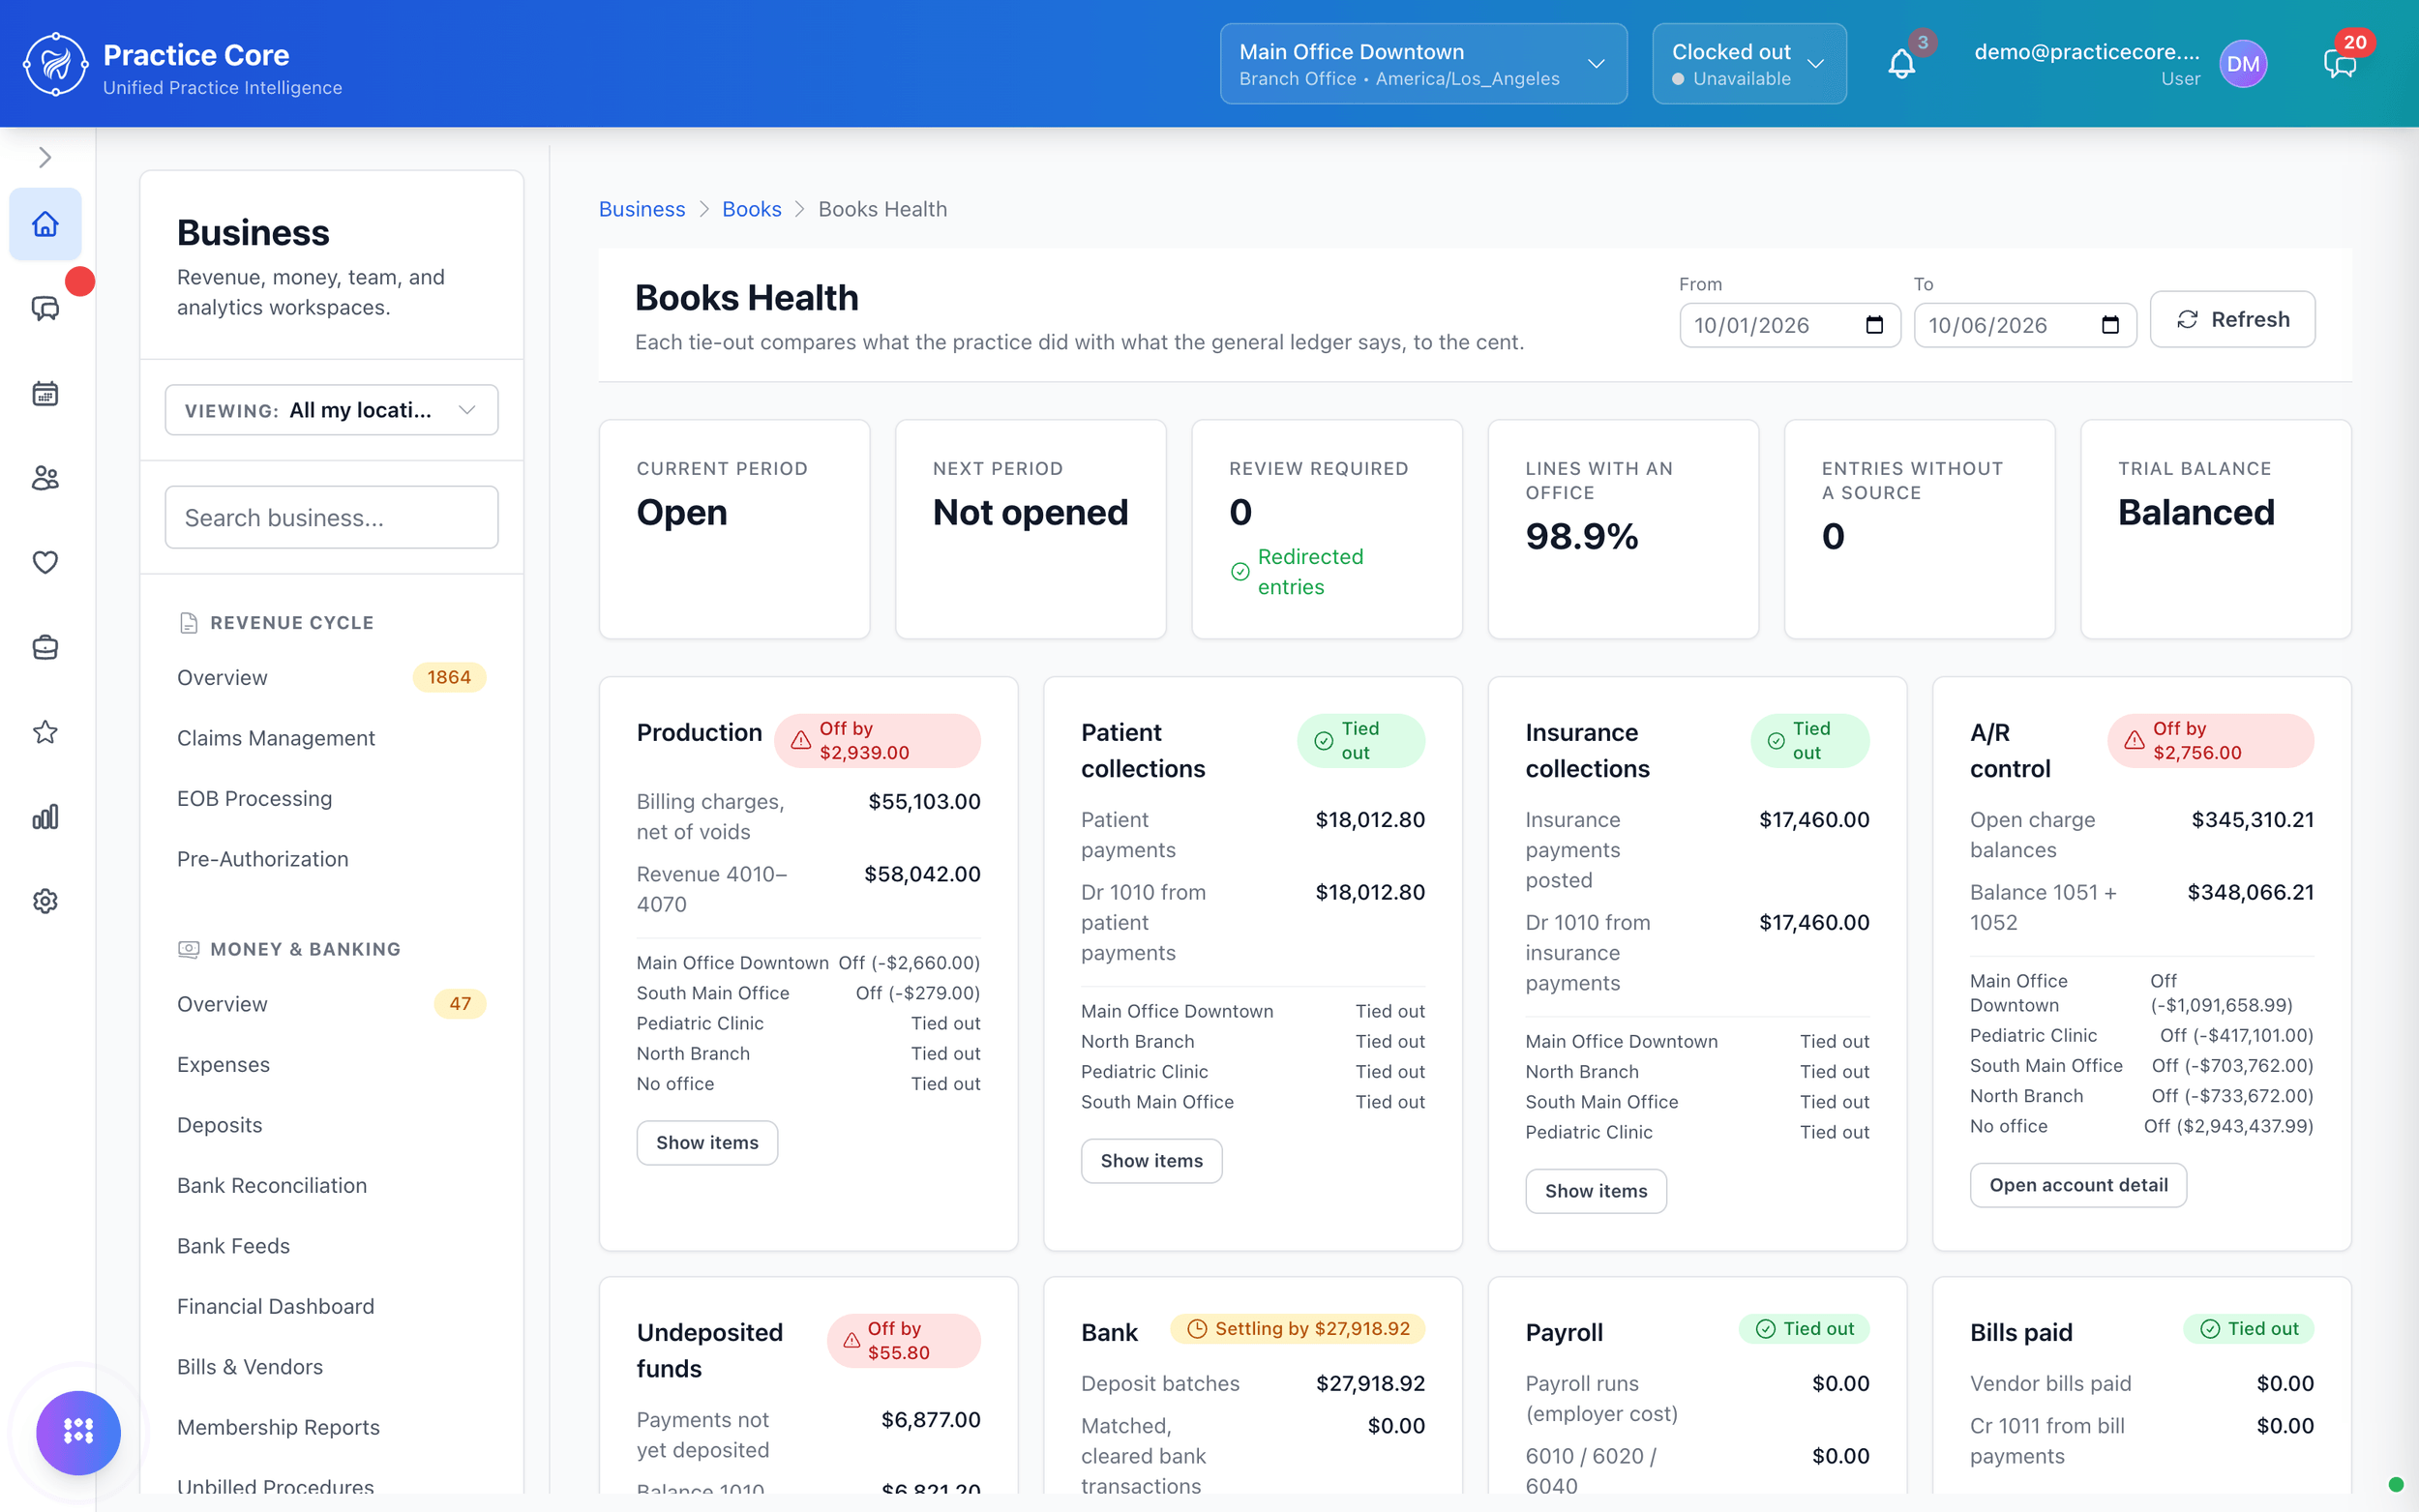Expand the Viewing All my locations selector
Viewport: 2419px width, 1512px height.
(x=331, y=410)
